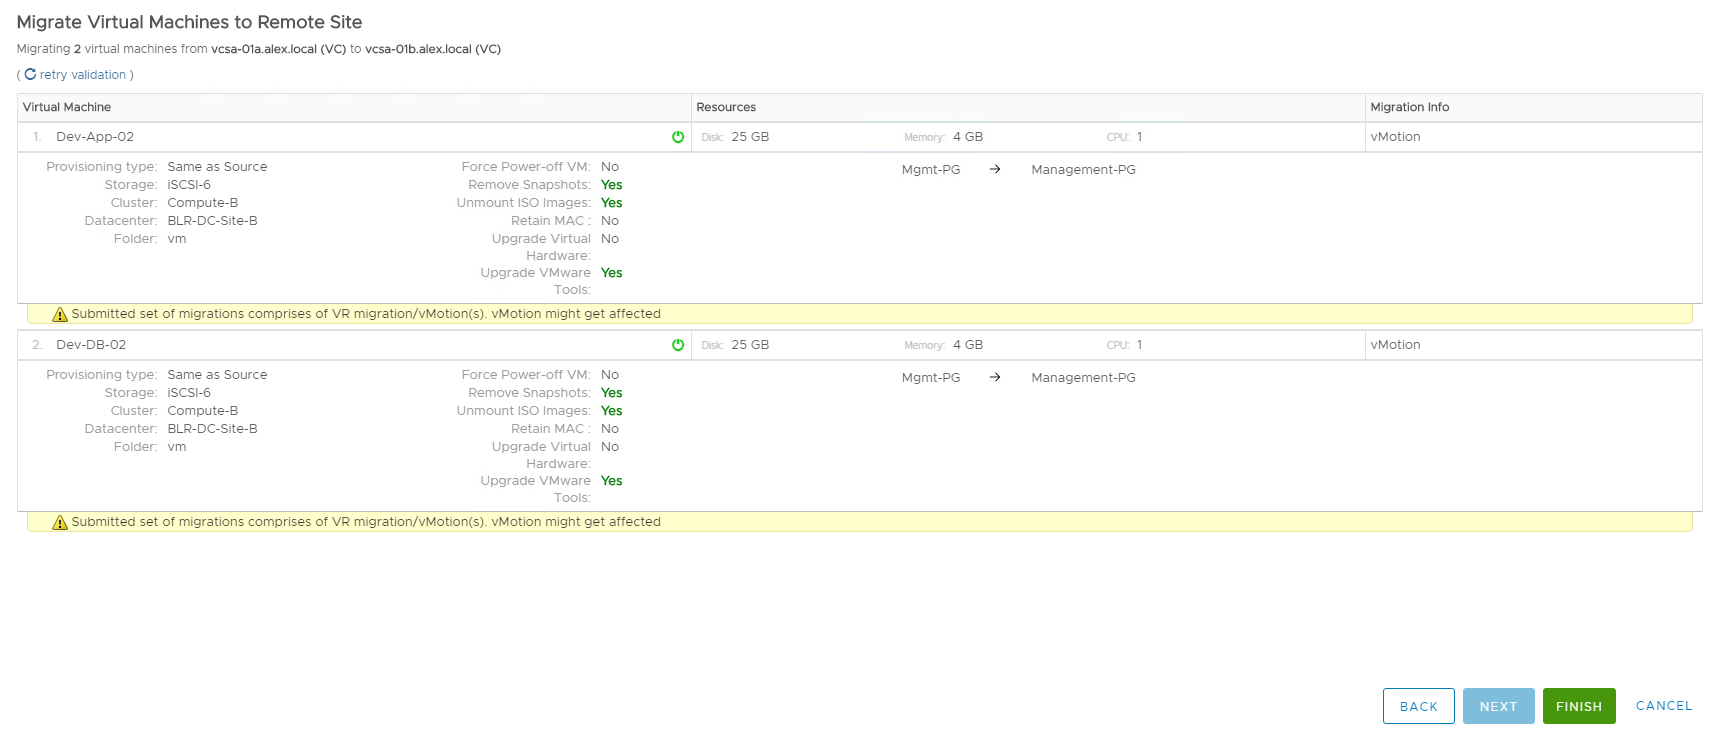Click the green power icon for Dev-DB-02

(x=678, y=345)
